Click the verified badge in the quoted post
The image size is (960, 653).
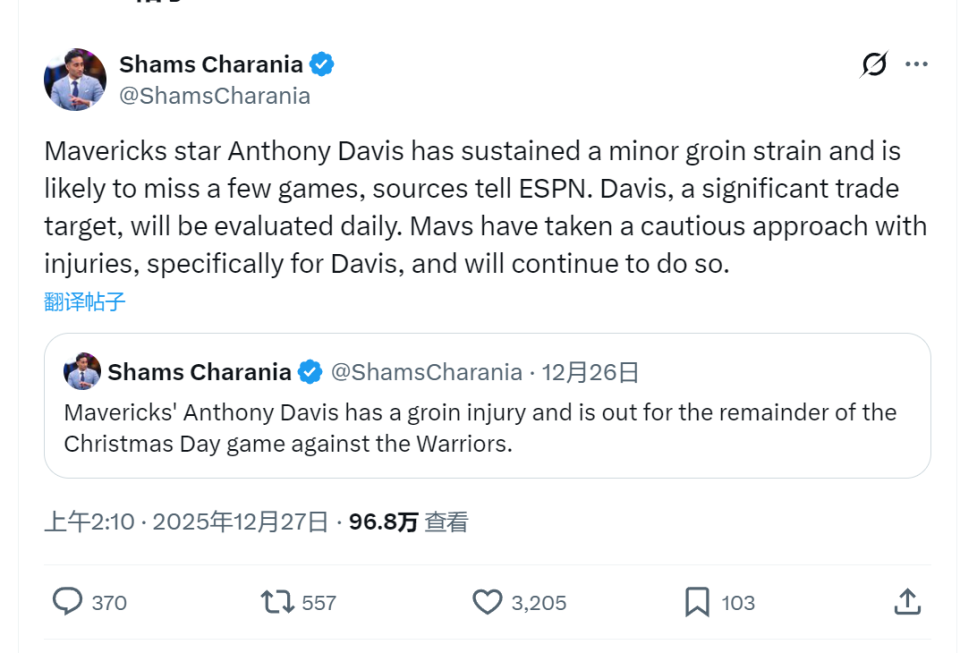pyautogui.click(x=310, y=373)
